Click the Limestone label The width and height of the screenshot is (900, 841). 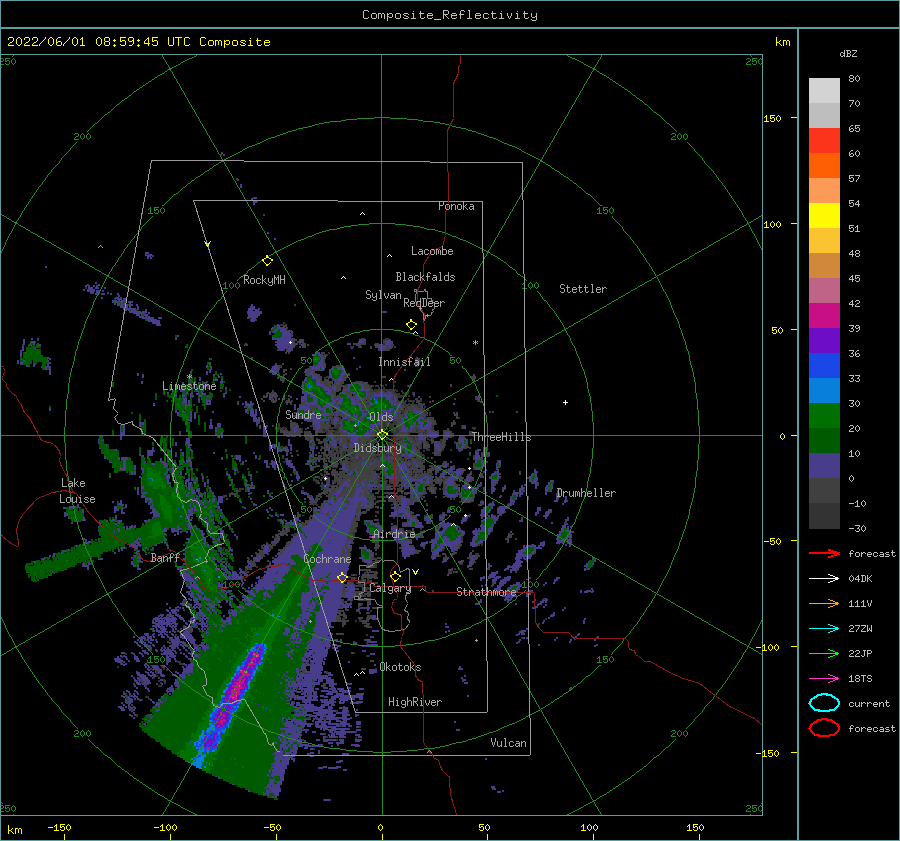coord(189,386)
